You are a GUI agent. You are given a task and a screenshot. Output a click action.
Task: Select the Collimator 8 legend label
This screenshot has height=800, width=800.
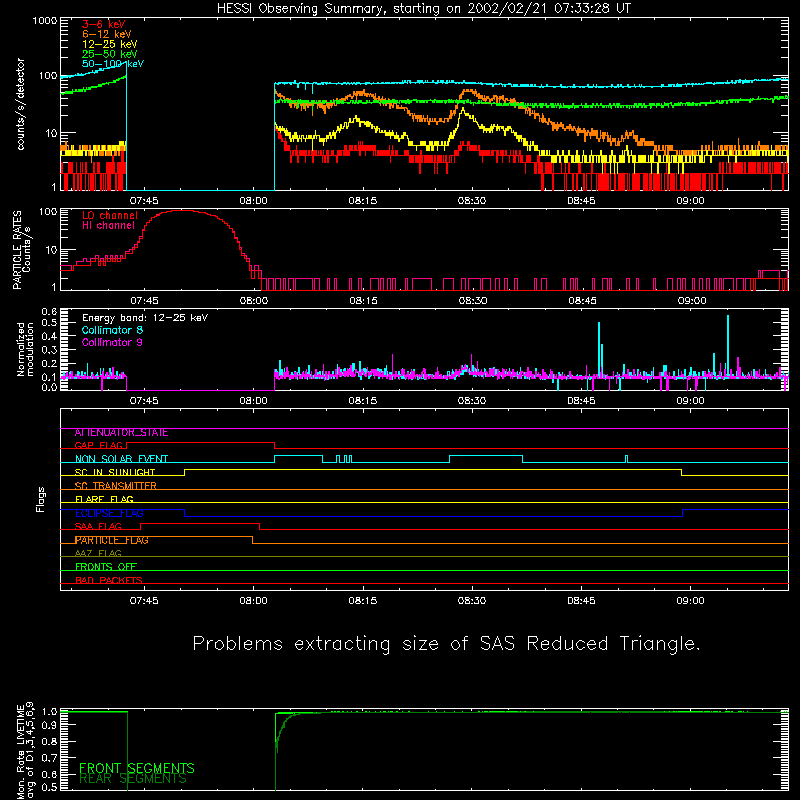[112, 330]
